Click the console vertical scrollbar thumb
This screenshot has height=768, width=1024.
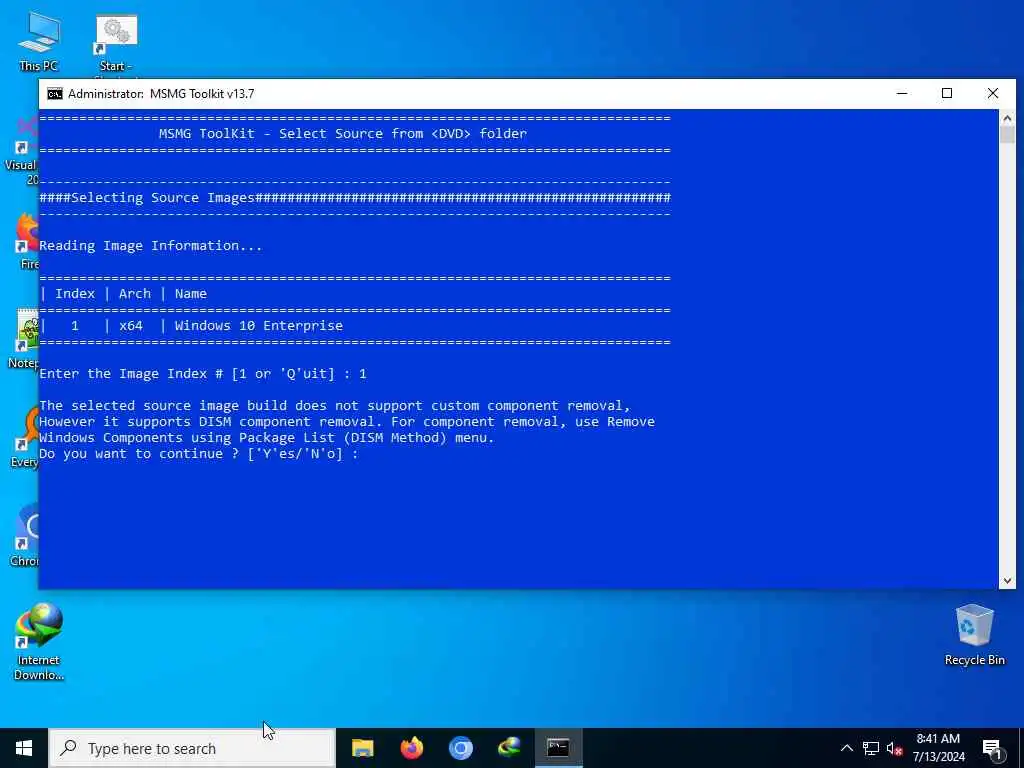coord(1007,135)
